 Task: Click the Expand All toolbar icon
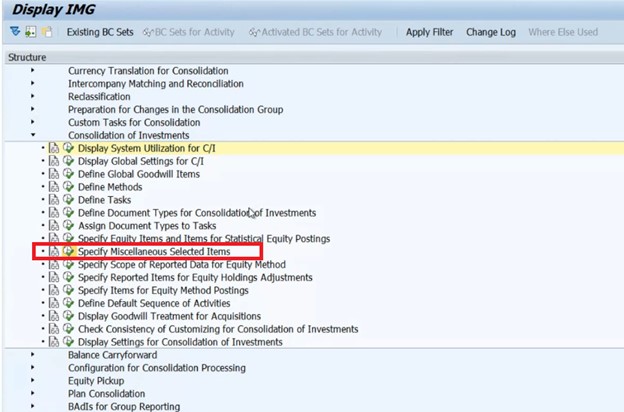15,31
